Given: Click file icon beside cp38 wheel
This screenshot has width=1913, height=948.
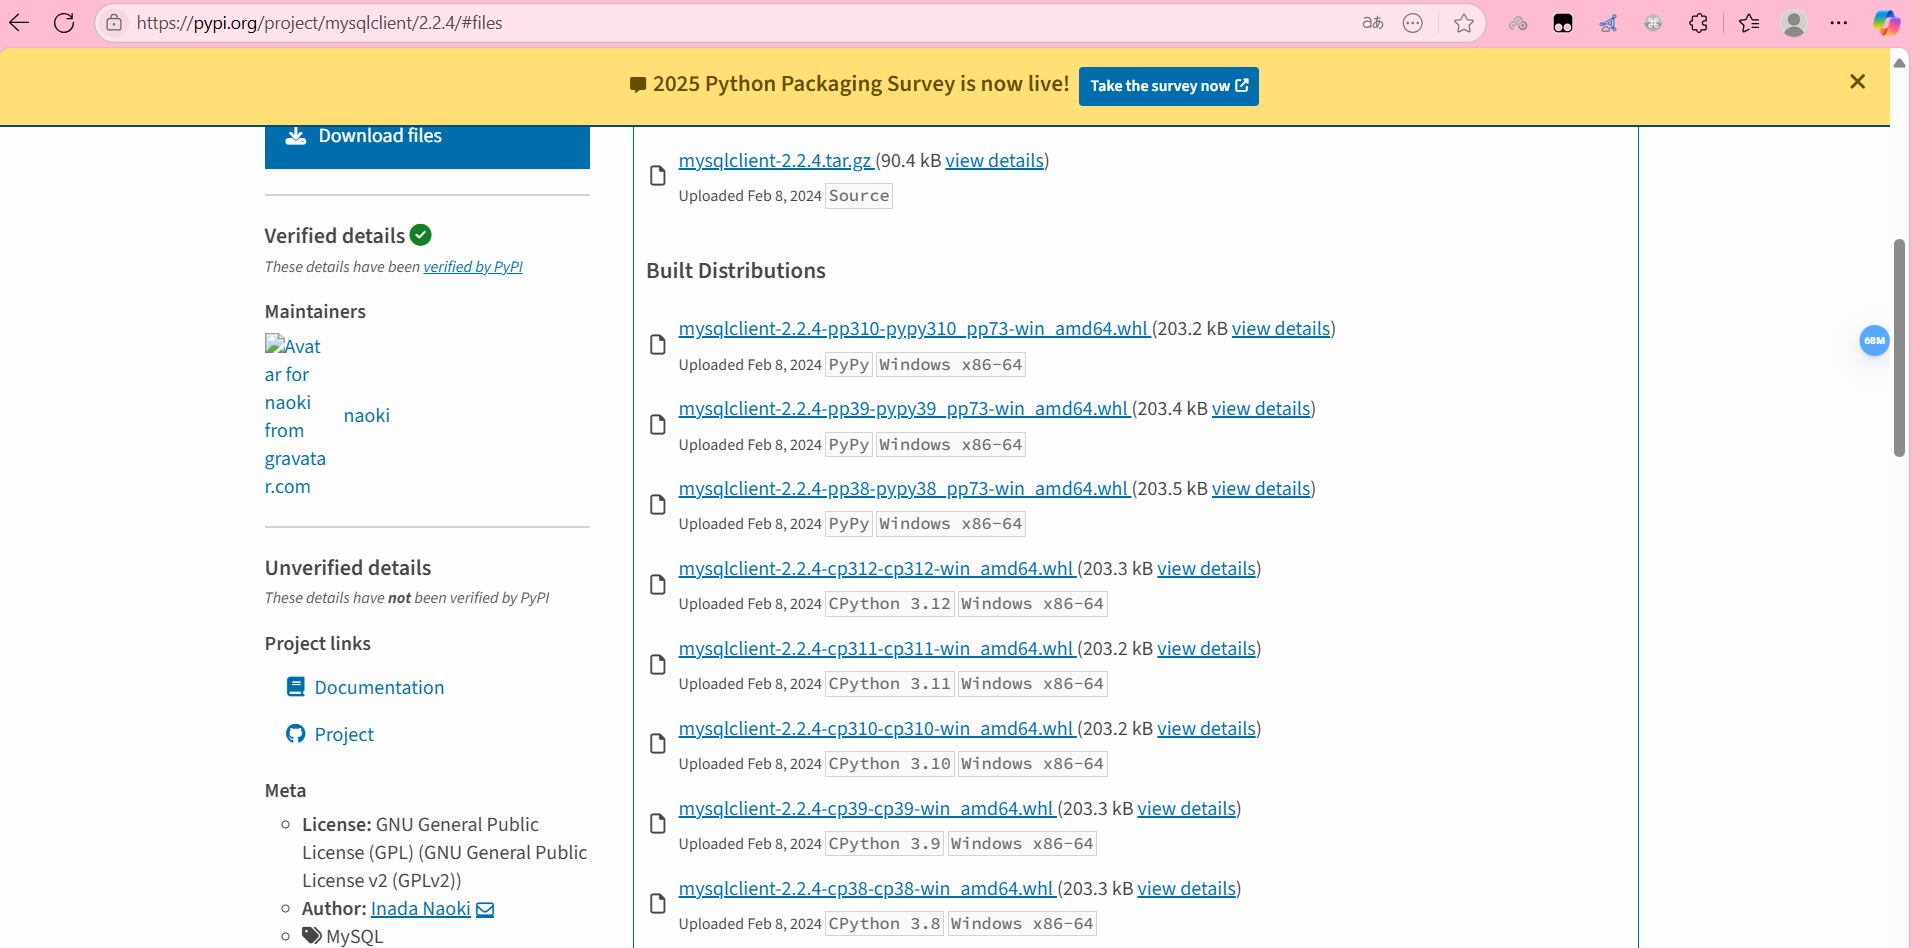Looking at the screenshot, I should pyautogui.click(x=657, y=904).
